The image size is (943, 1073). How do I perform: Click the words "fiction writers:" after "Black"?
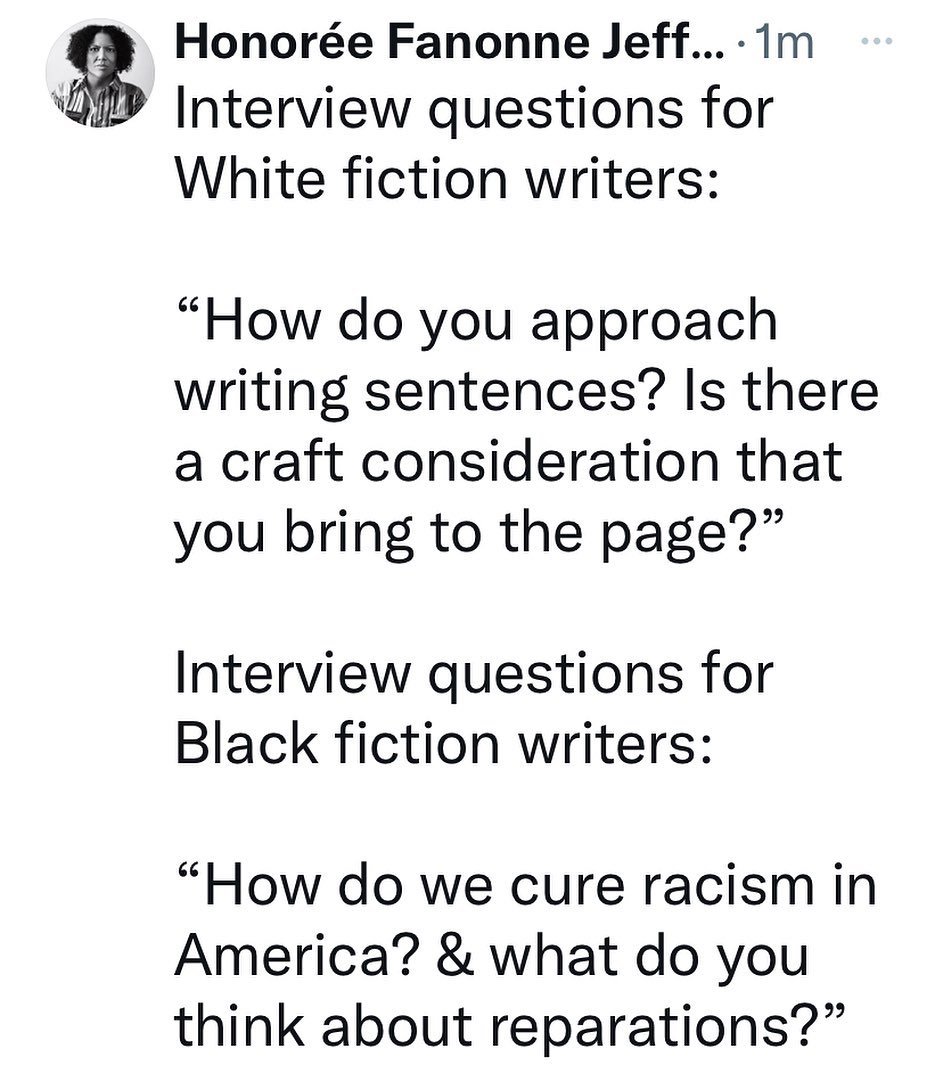coord(523,745)
